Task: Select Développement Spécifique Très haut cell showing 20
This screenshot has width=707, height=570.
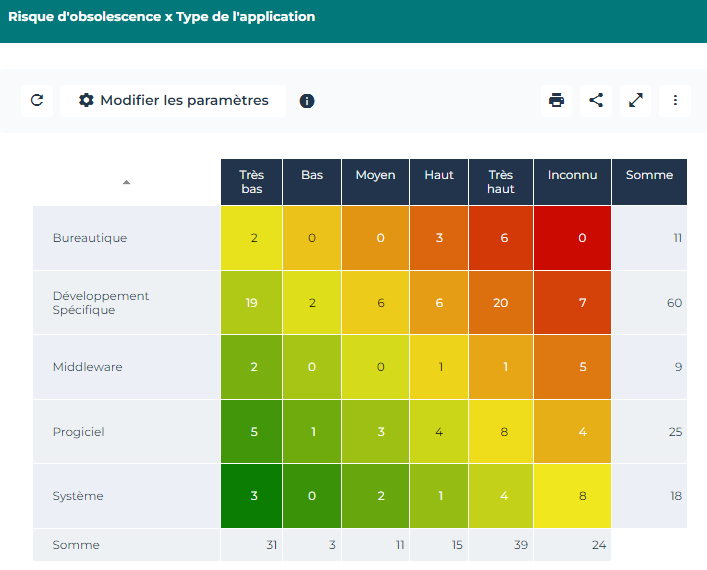Action: coord(501,303)
